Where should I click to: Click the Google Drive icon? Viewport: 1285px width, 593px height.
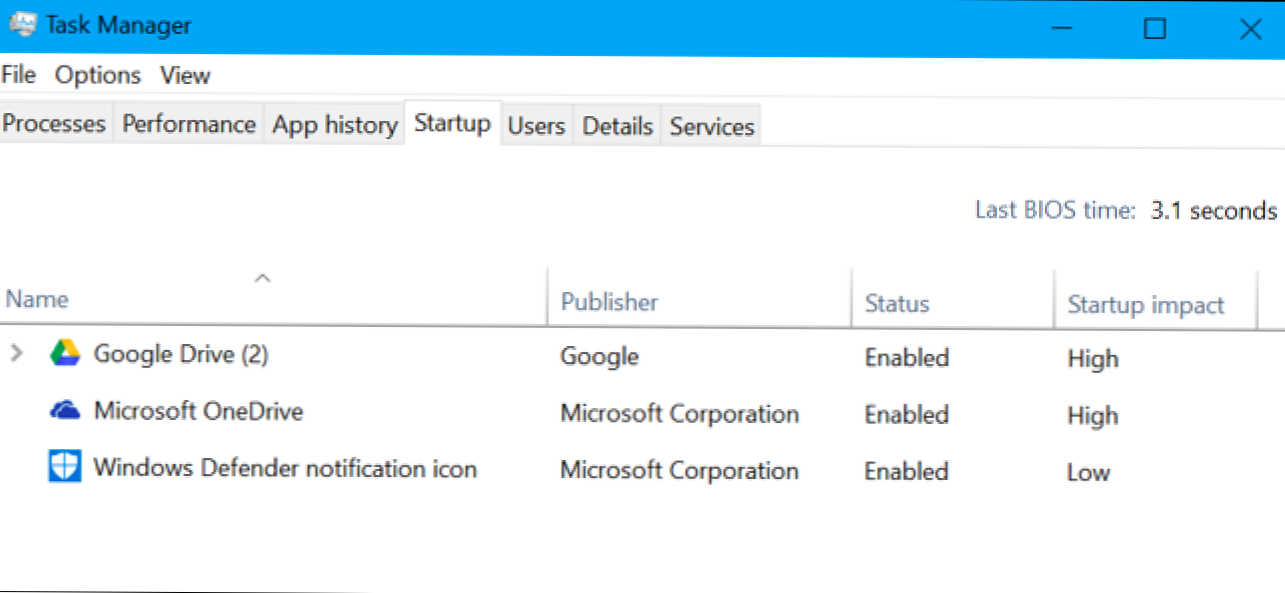coord(65,354)
